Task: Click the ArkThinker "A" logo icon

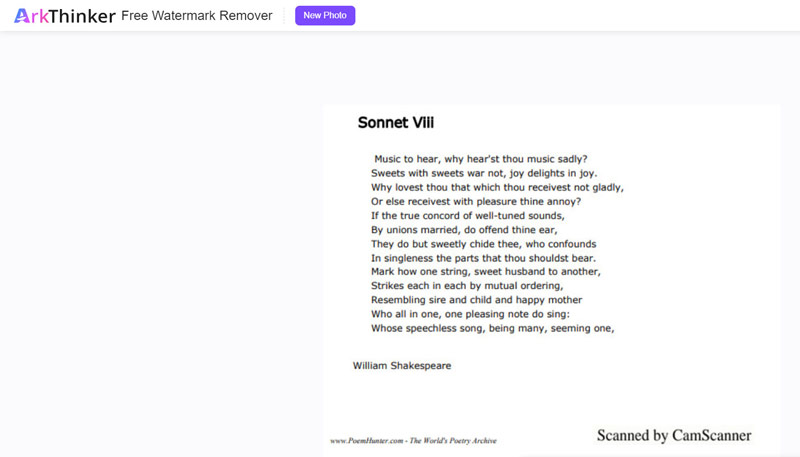Action: (22, 16)
